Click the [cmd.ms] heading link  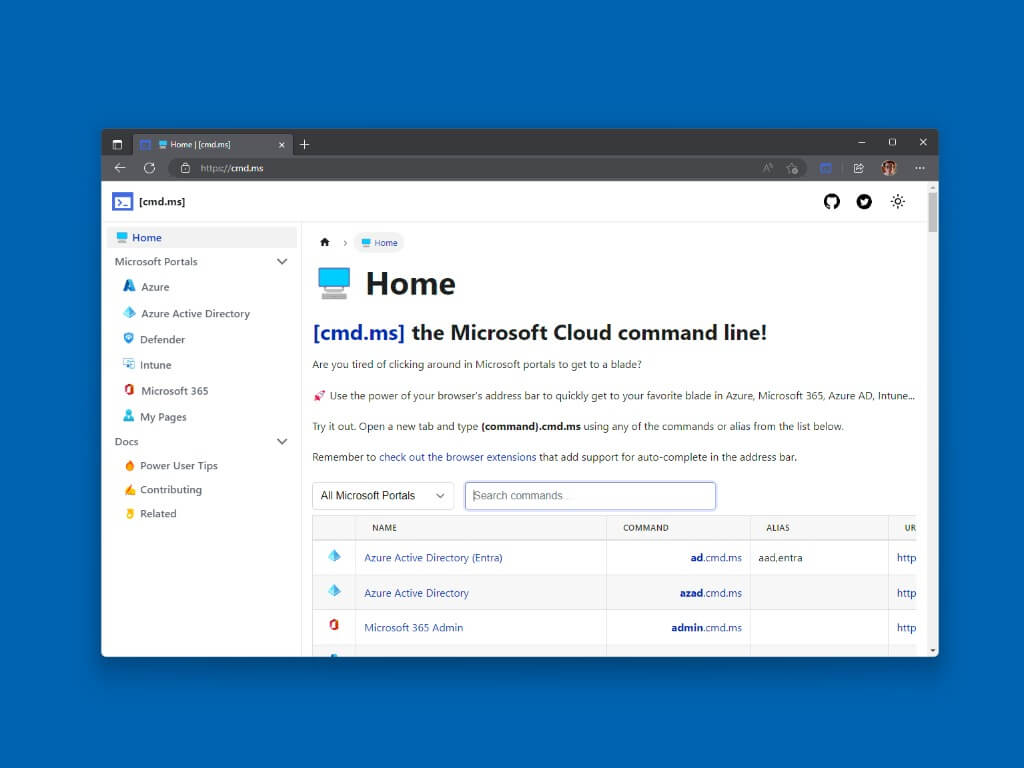pyautogui.click(x=359, y=332)
